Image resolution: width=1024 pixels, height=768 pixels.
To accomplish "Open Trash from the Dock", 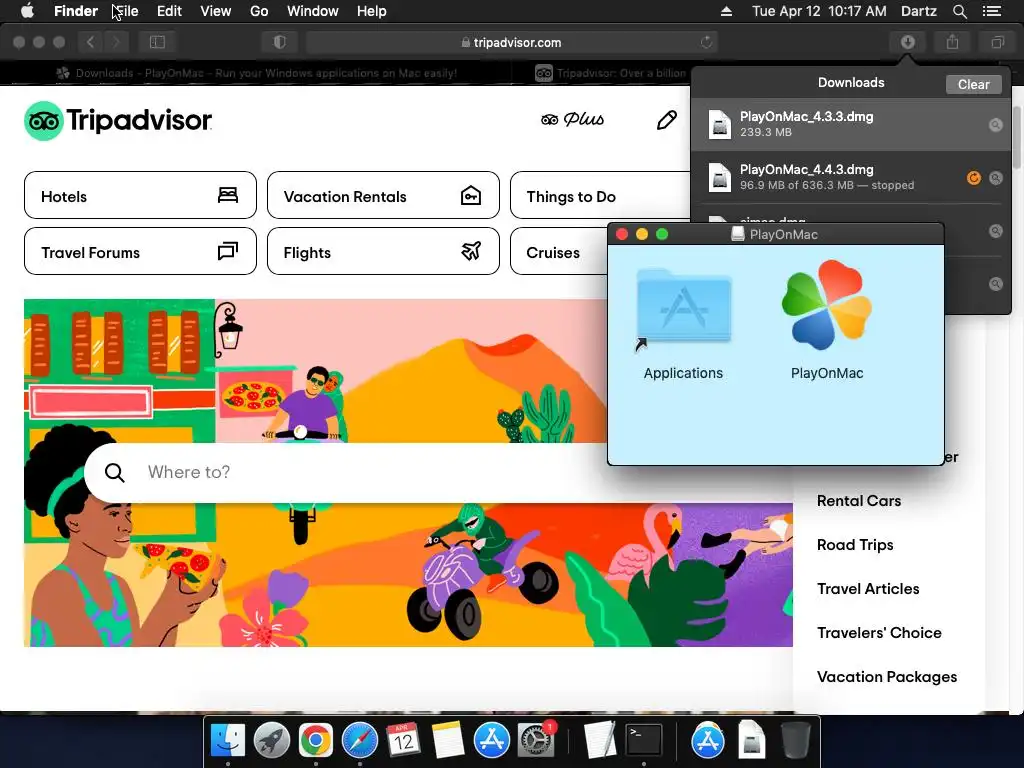I will coord(795,741).
